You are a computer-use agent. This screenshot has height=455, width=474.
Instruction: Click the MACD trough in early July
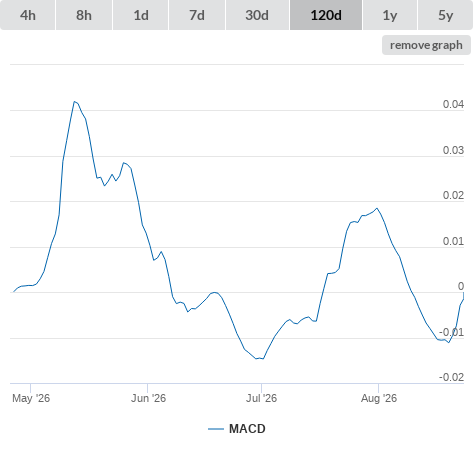click(260, 359)
